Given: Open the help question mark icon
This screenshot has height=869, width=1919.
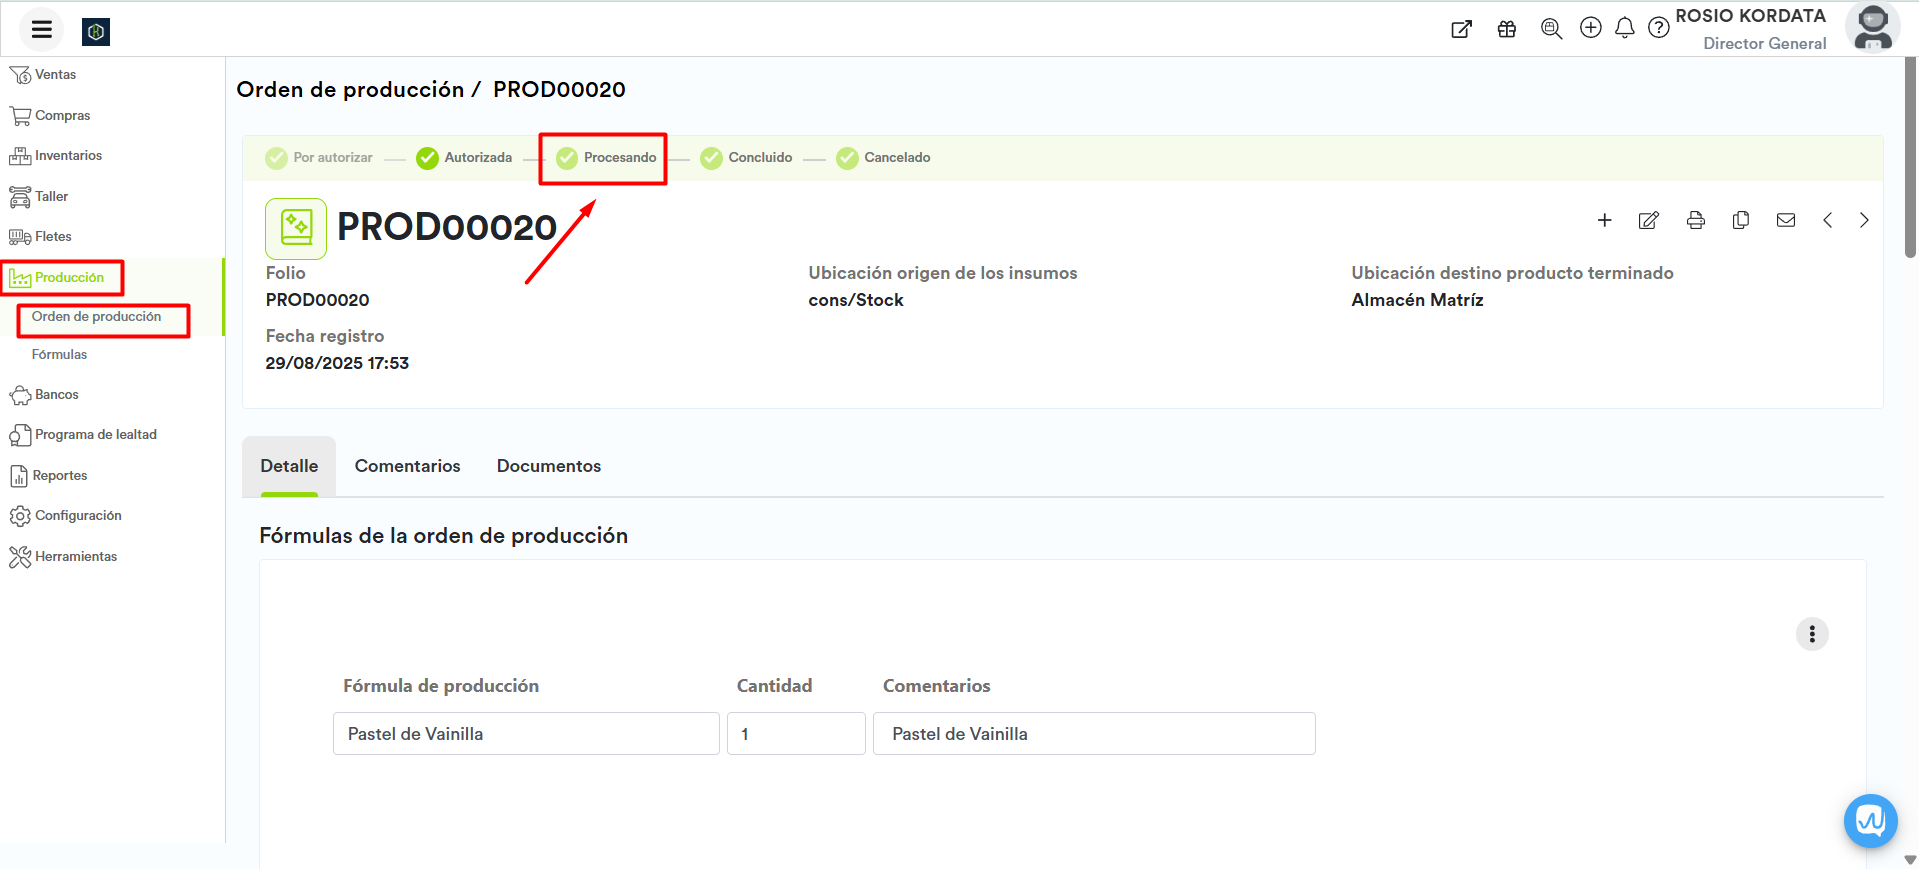Looking at the screenshot, I should pos(1658,28).
